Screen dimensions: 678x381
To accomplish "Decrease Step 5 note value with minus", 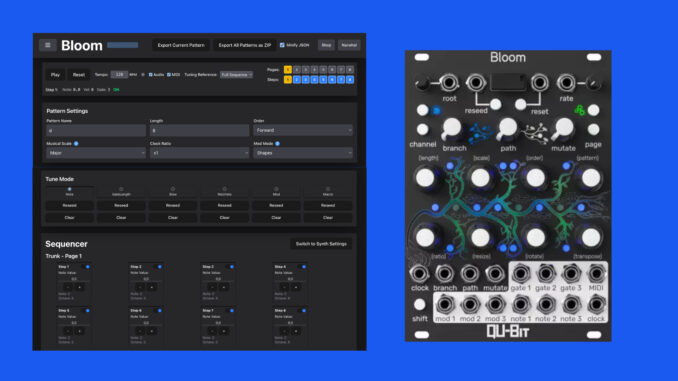I will pyautogui.click(x=68, y=331).
